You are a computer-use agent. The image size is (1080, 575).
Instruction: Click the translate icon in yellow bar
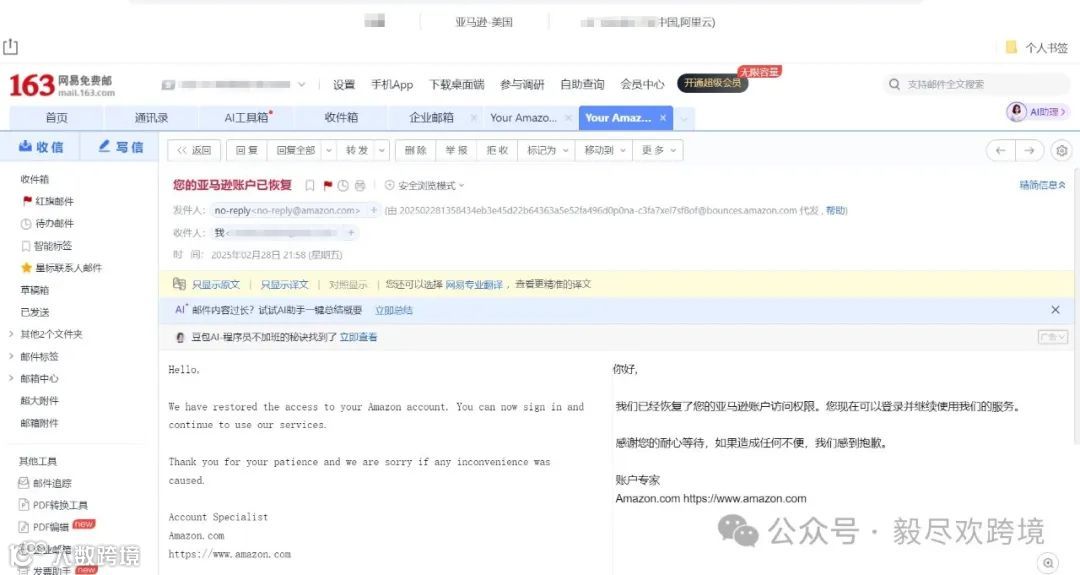179,284
